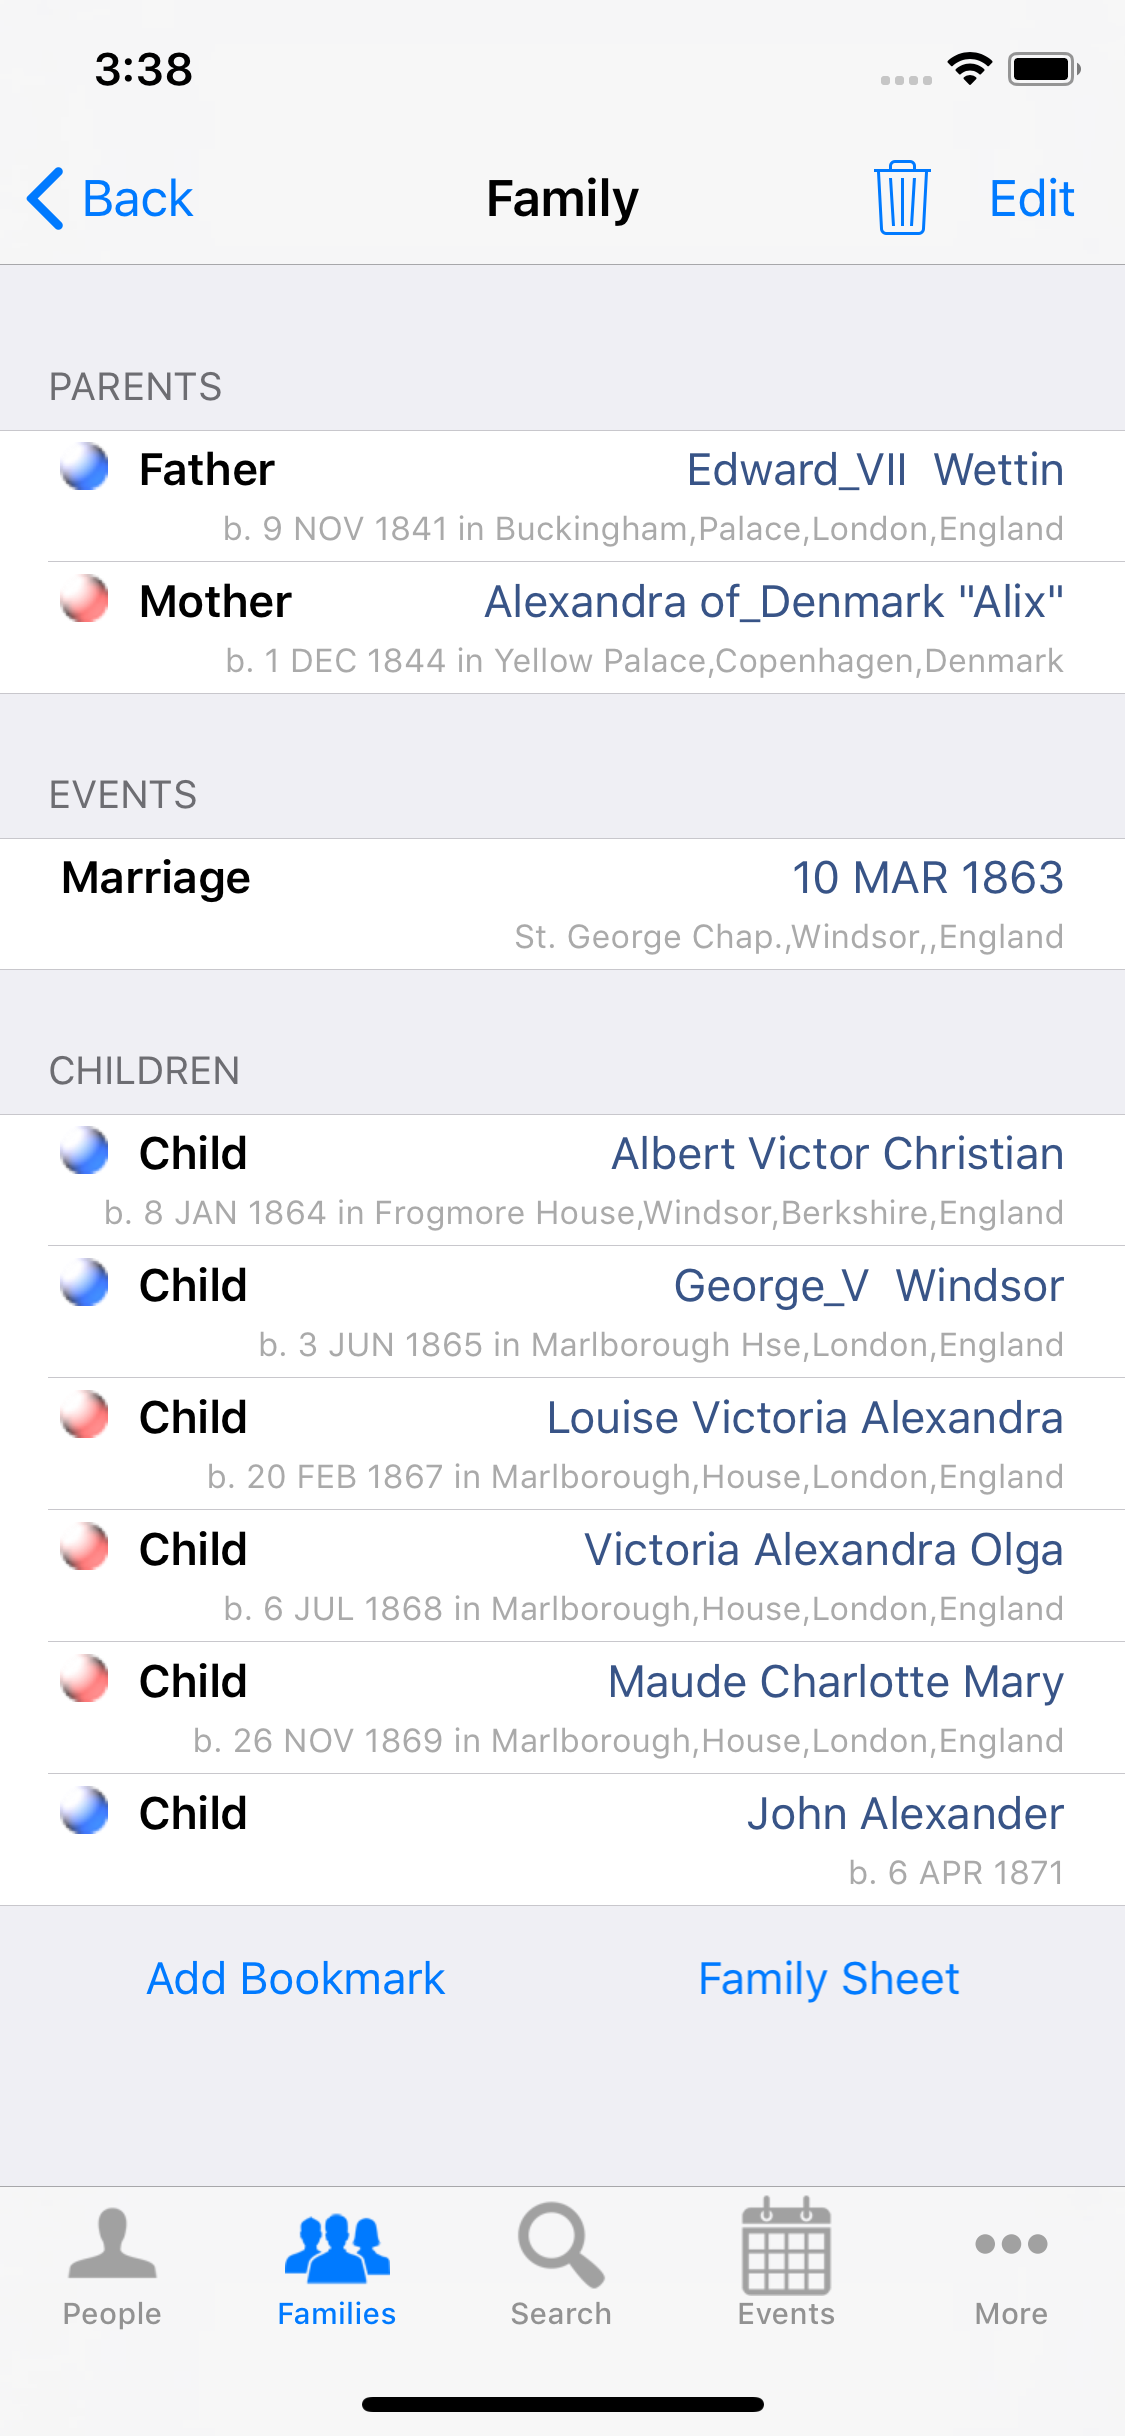This screenshot has height=2436, width=1125.
Task: View the Marriage event details
Action: 562,904
